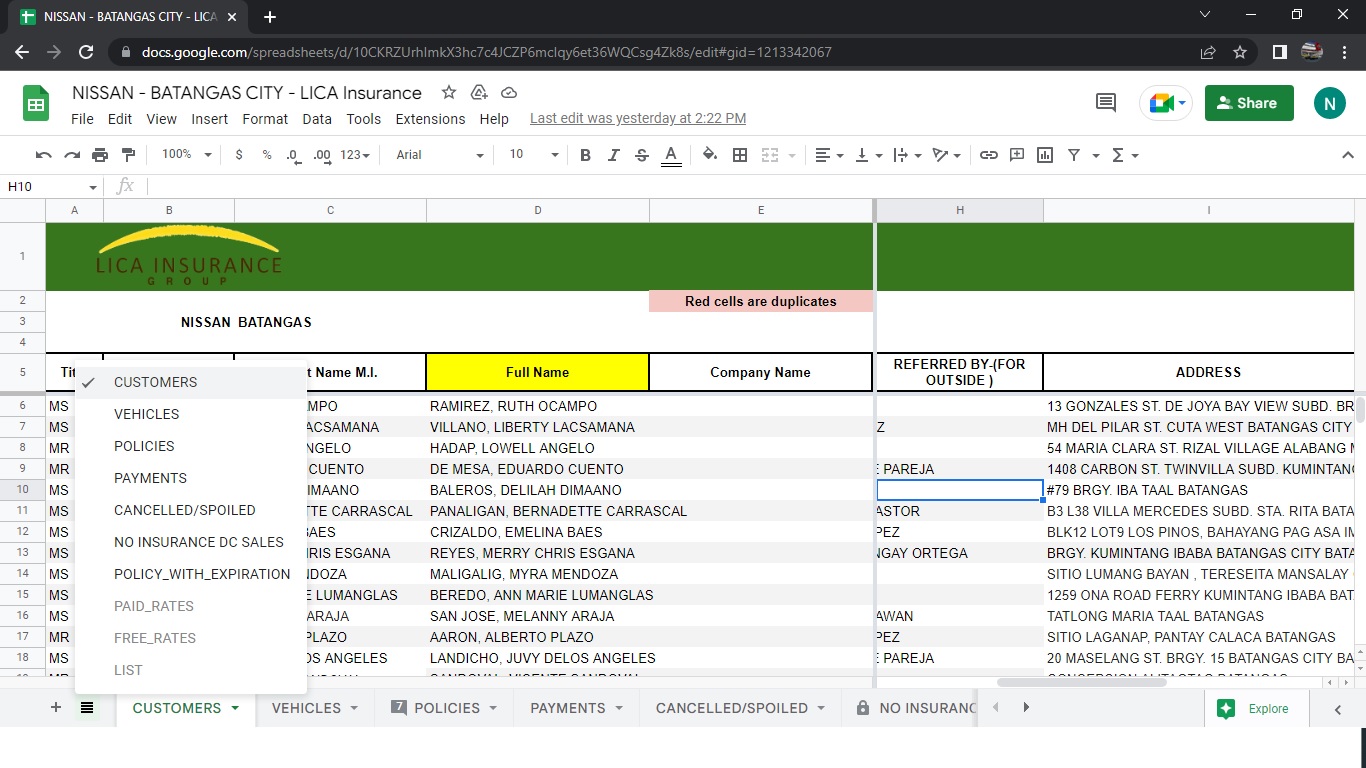Toggle Bold formatting
1366x768 pixels.
click(x=586, y=155)
